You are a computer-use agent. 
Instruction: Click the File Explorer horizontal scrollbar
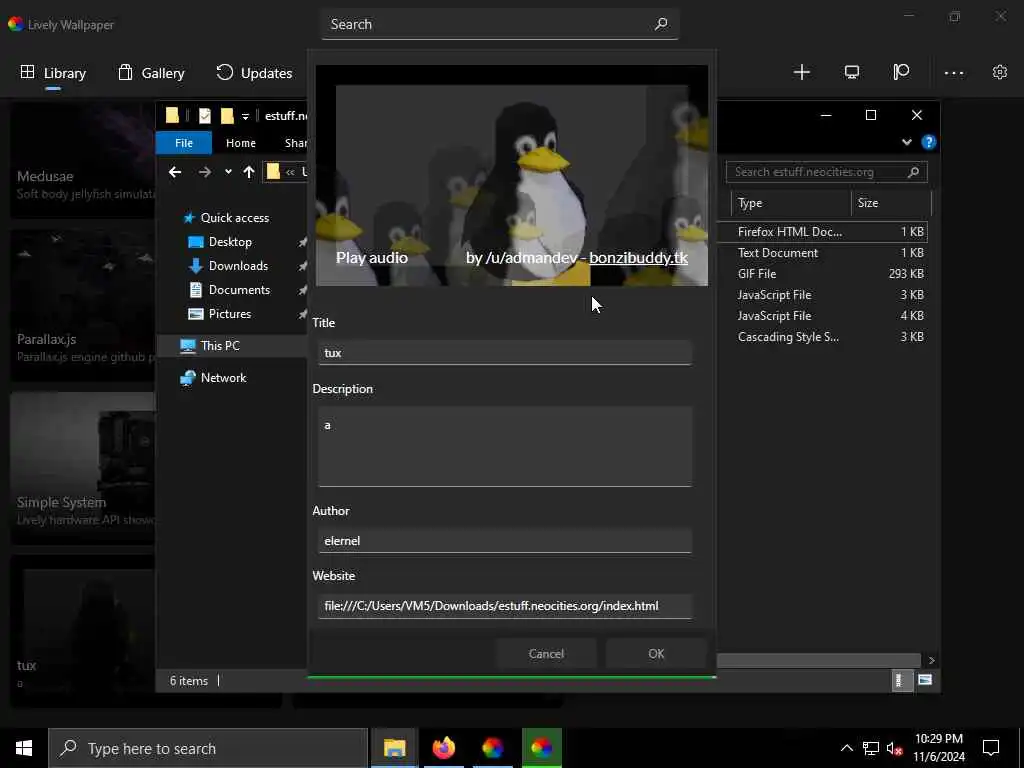coord(819,660)
